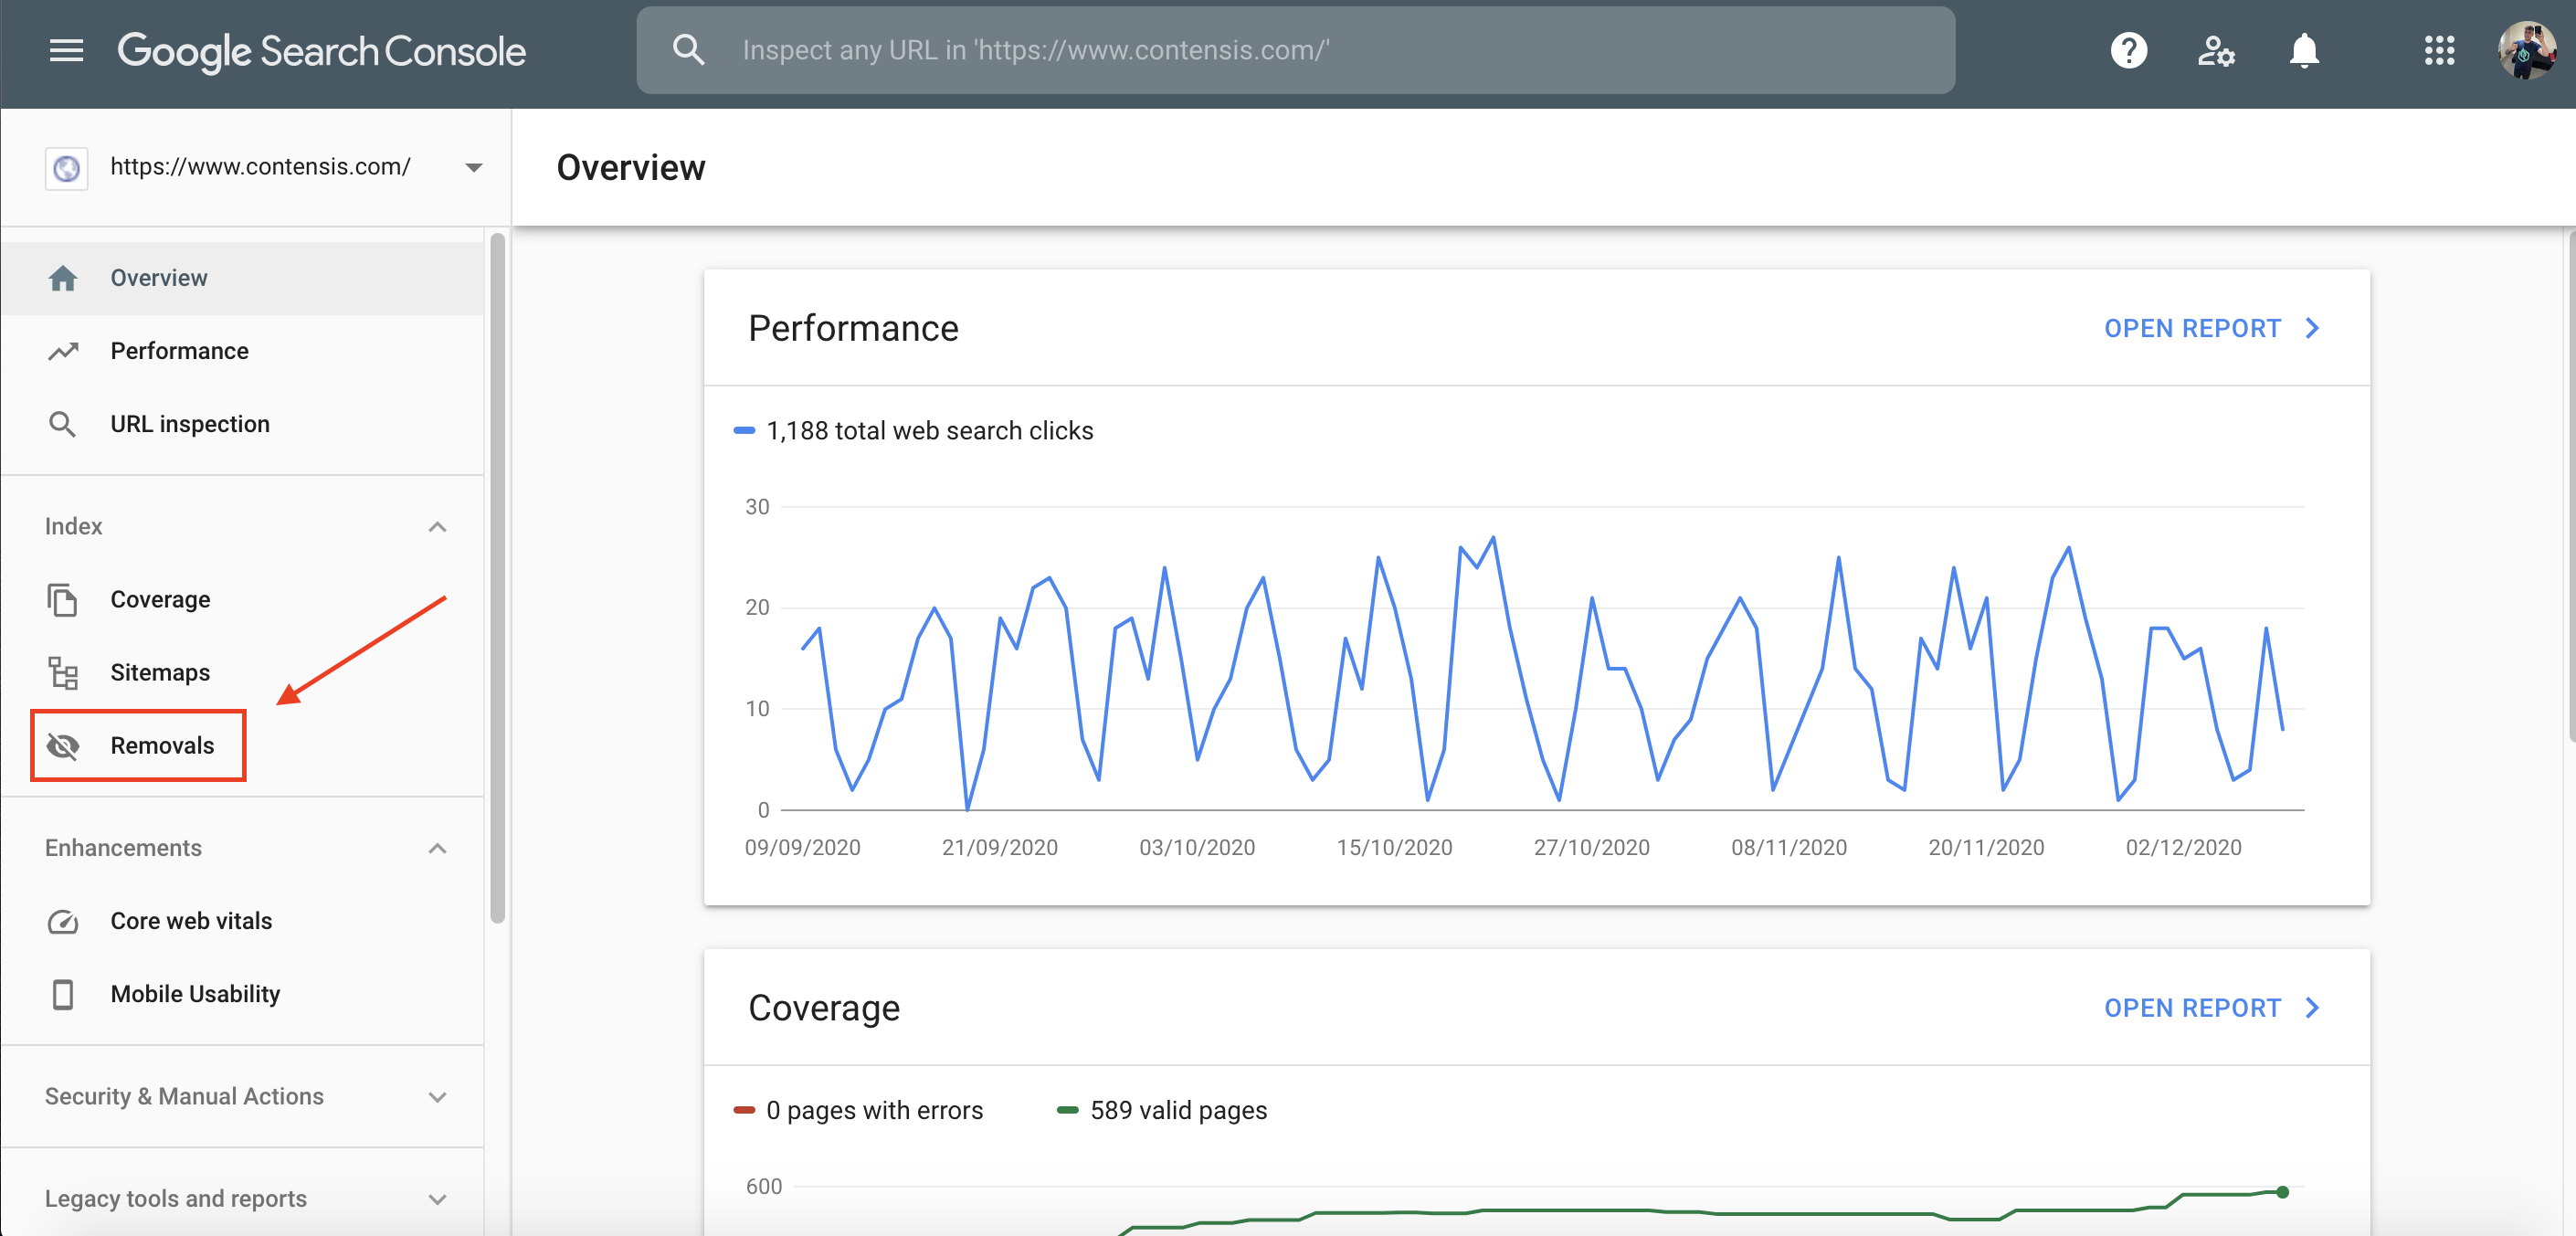
Task: Click the total web search clicks legend
Action: 914,431
